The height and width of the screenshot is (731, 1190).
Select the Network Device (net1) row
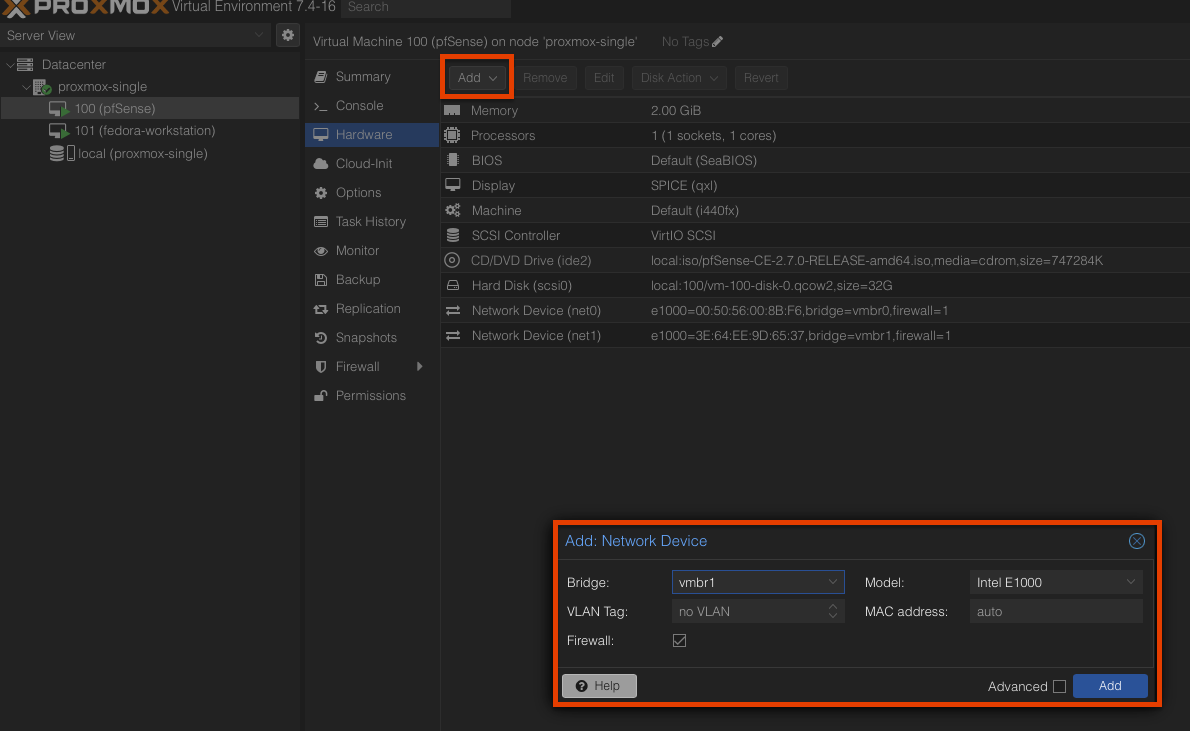815,336
